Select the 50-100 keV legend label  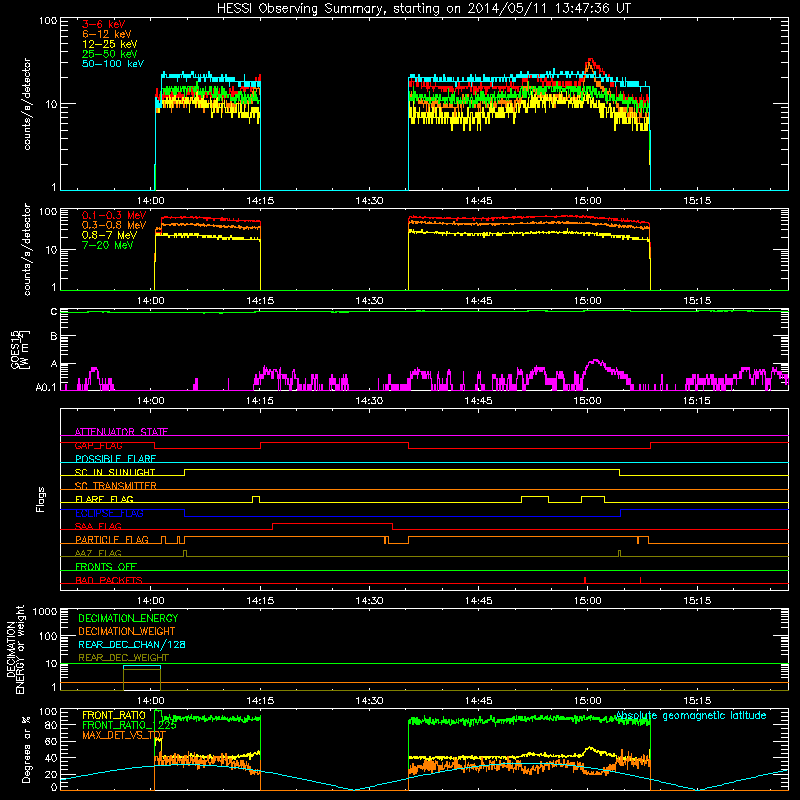(x=113, y=64)
